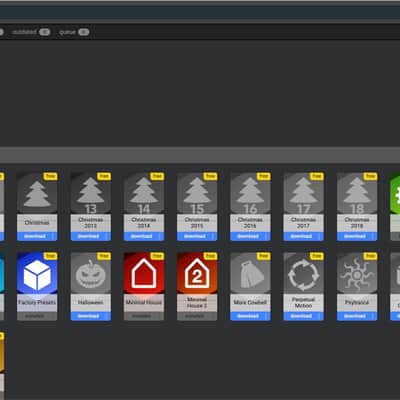
Task: Click the free badge on Perpetual Motion
Action: click(x=317, y=256)
